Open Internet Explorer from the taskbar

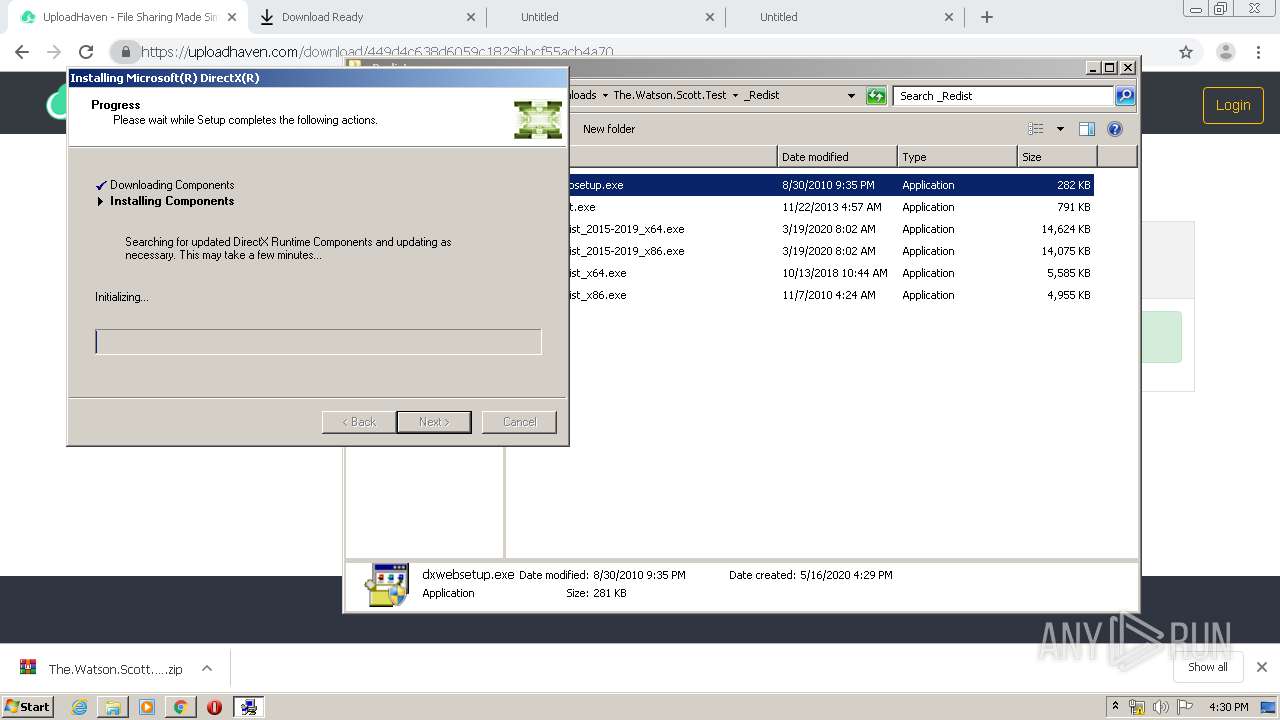(x=79, y=707)
